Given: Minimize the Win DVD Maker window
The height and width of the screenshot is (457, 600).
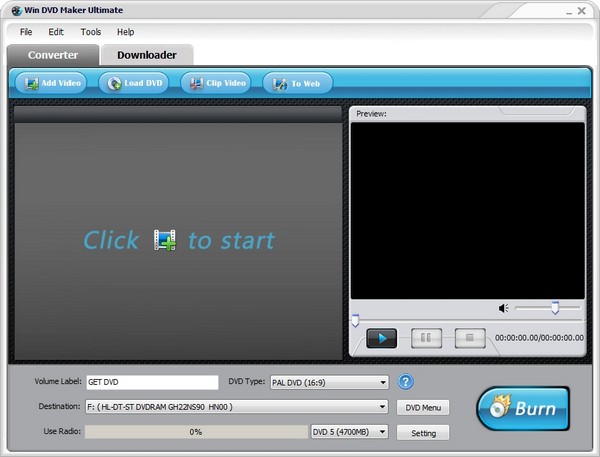Looking at the screenshot, I should click(569, 11).
